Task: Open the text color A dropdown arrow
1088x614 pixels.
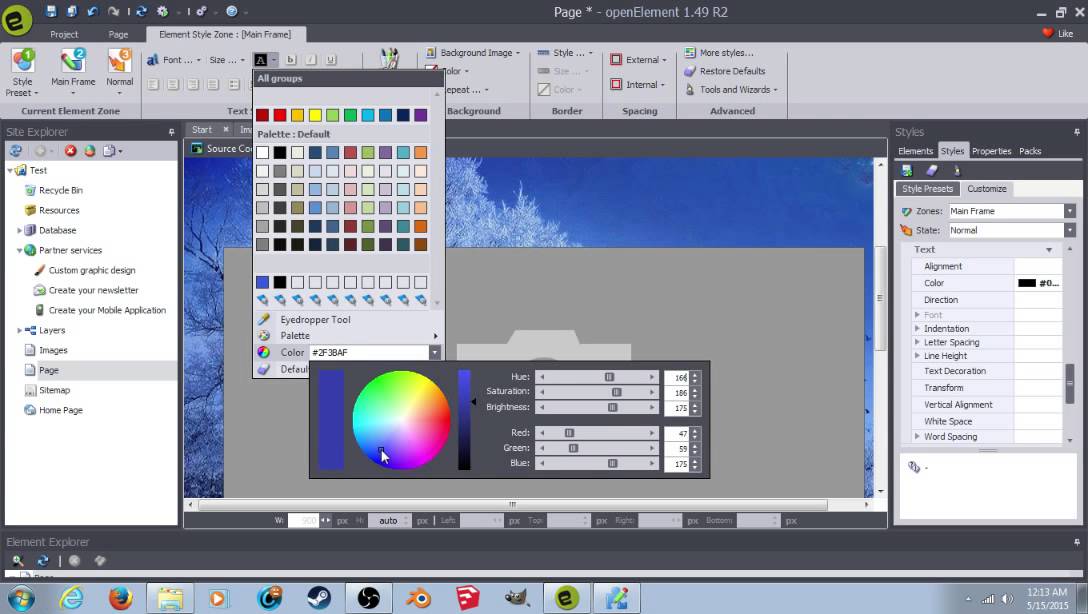Action: pyautogui.click(x=274, y=60)
